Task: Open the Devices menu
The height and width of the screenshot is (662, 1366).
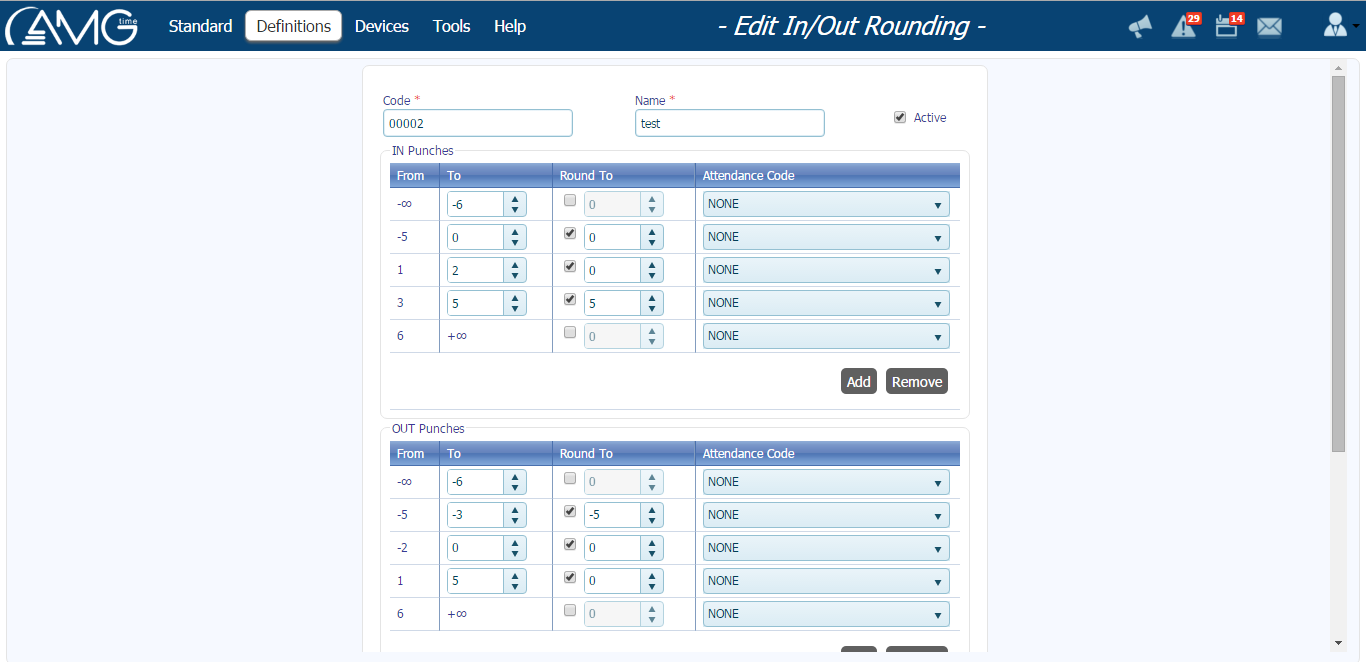Action: 382,26
